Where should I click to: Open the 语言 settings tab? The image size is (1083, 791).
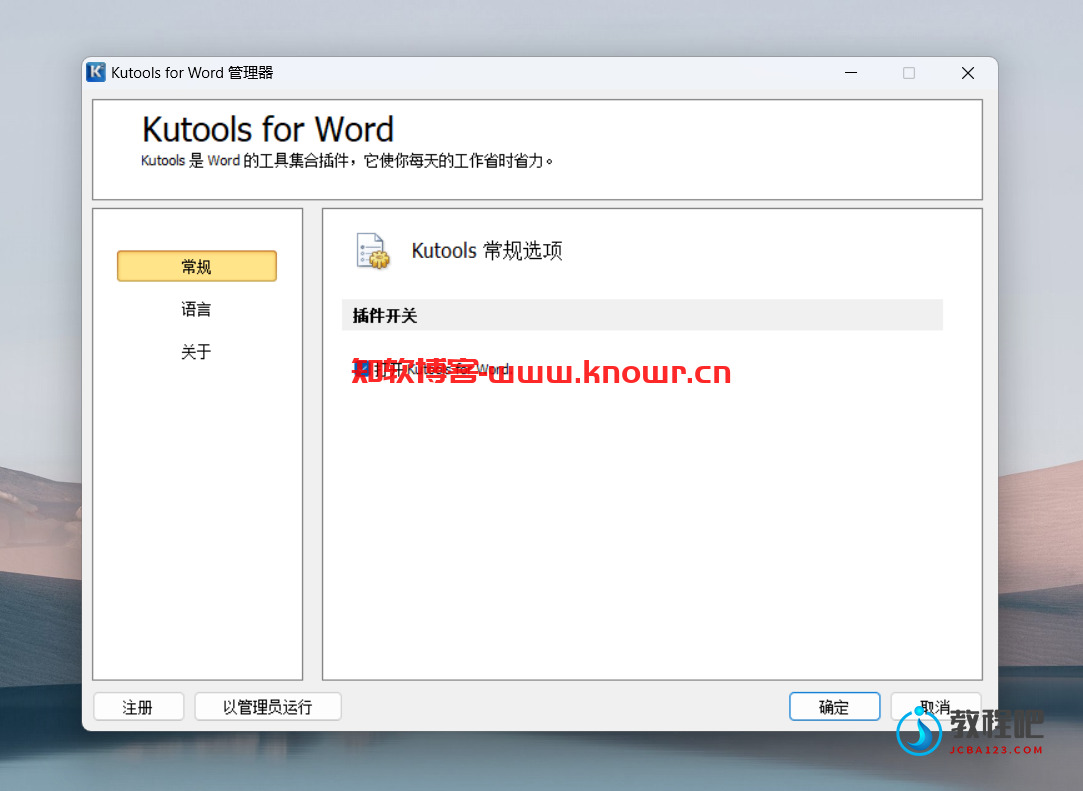[x=196, y=309]
